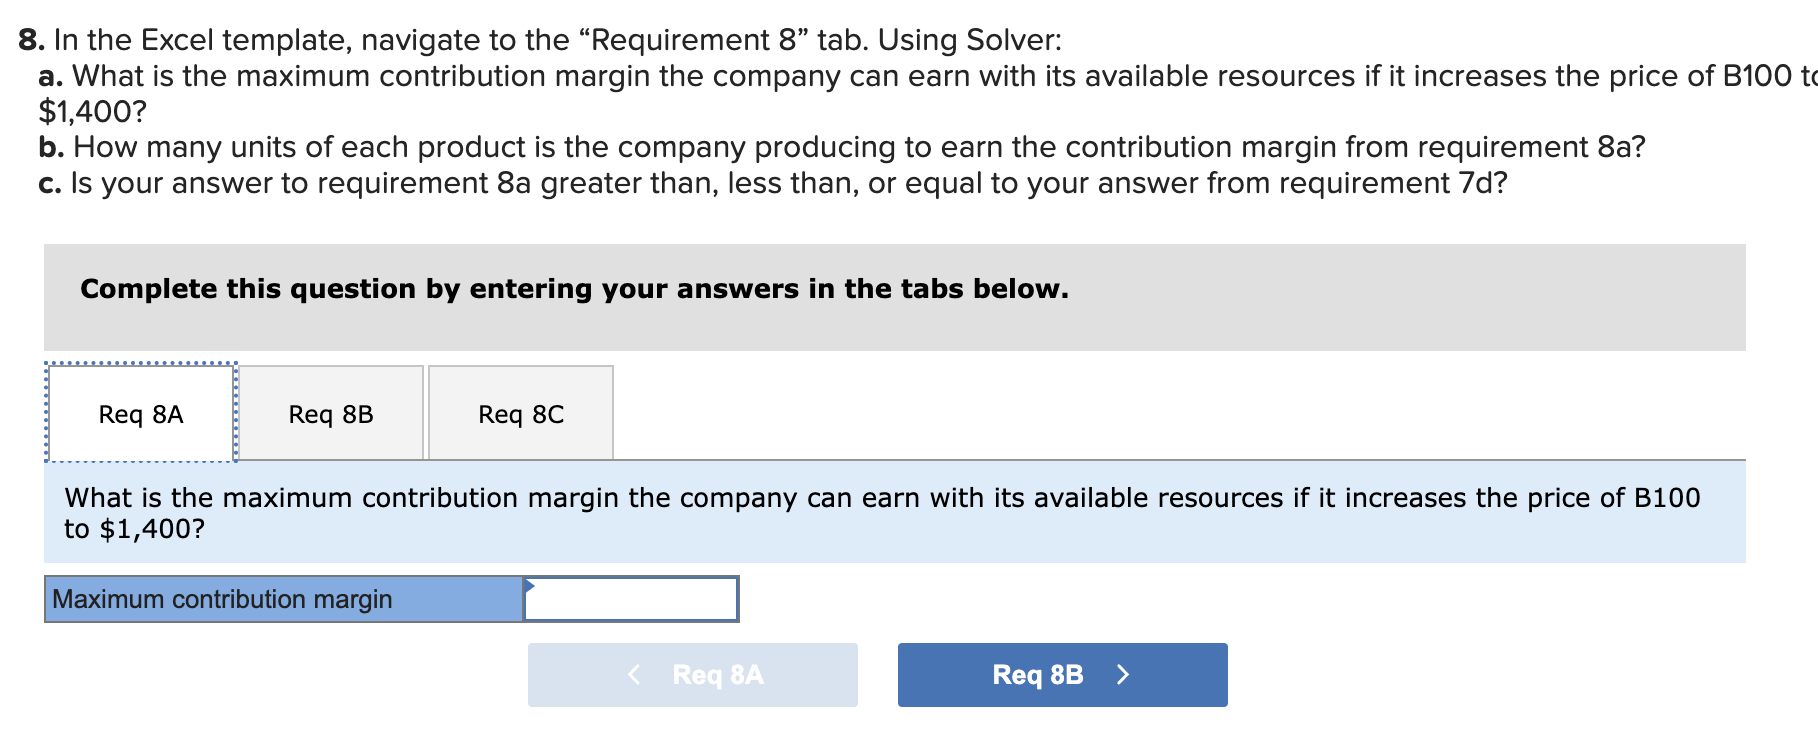Click the Req 8B tab label text
This screenshot has width=1818, height=736.
[x=332, y=413]
